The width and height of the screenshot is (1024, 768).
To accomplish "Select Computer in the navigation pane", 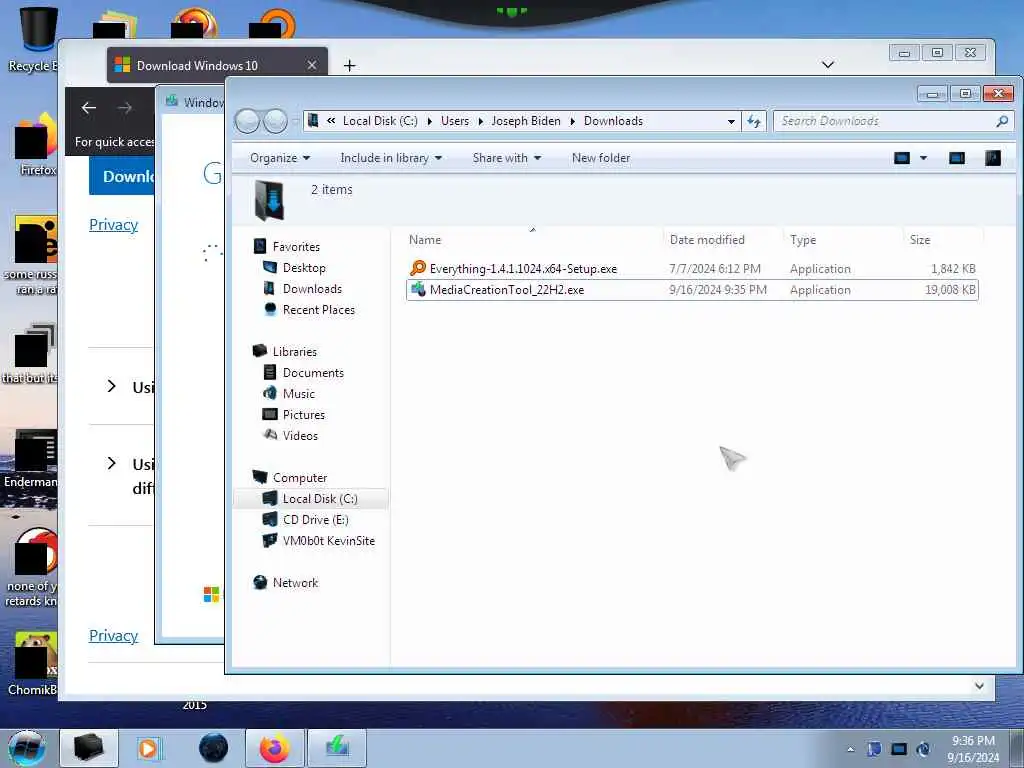I will [x=300, y=477].
